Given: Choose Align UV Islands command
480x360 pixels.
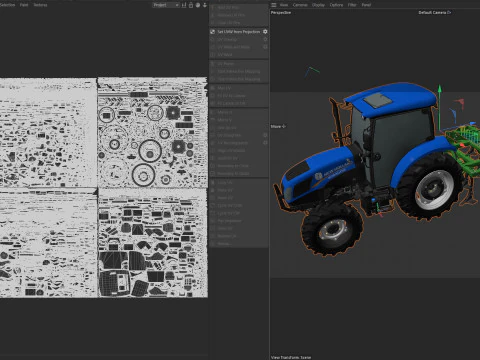Looking at the screenshot, I should pos(239,150).
